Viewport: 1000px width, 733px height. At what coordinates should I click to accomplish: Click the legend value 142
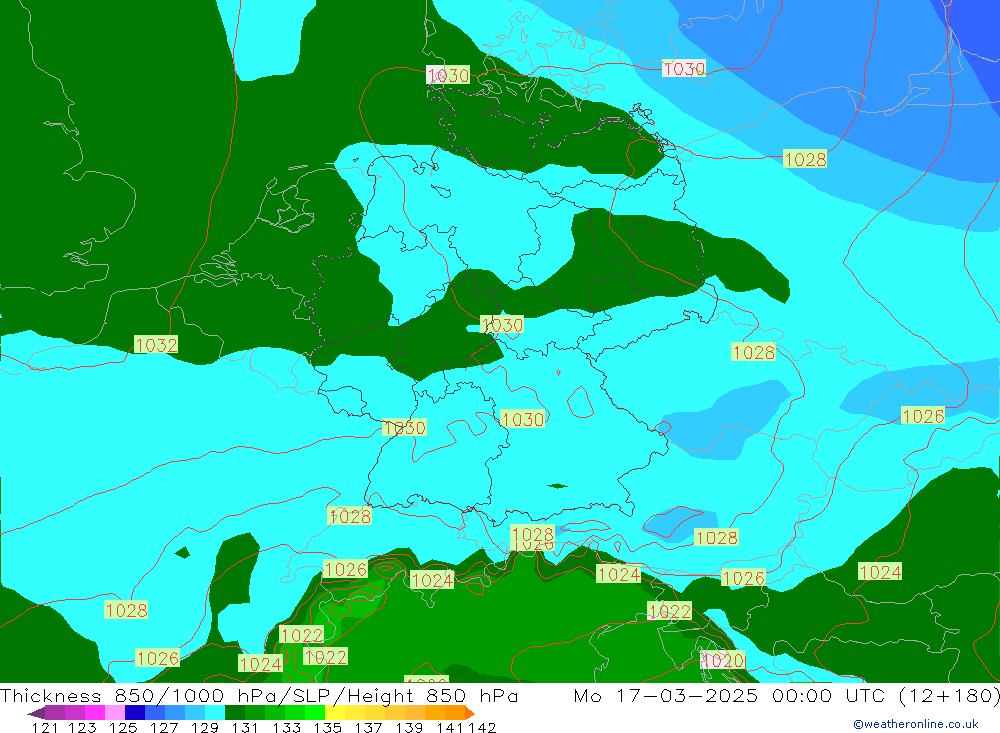(482, 727)
